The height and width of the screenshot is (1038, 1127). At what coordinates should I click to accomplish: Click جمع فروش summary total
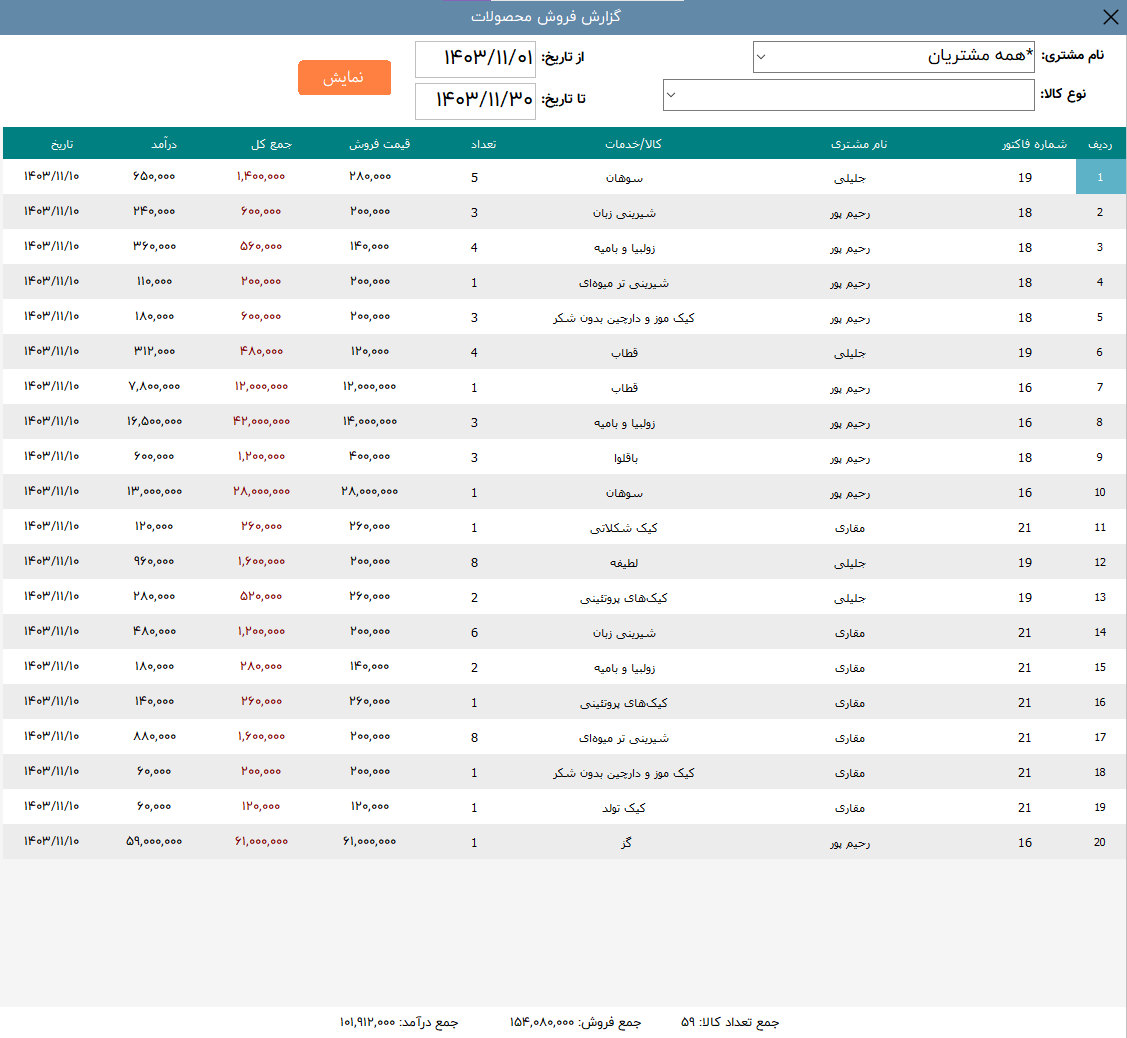pyautogui.click(x=575, y=1022)
